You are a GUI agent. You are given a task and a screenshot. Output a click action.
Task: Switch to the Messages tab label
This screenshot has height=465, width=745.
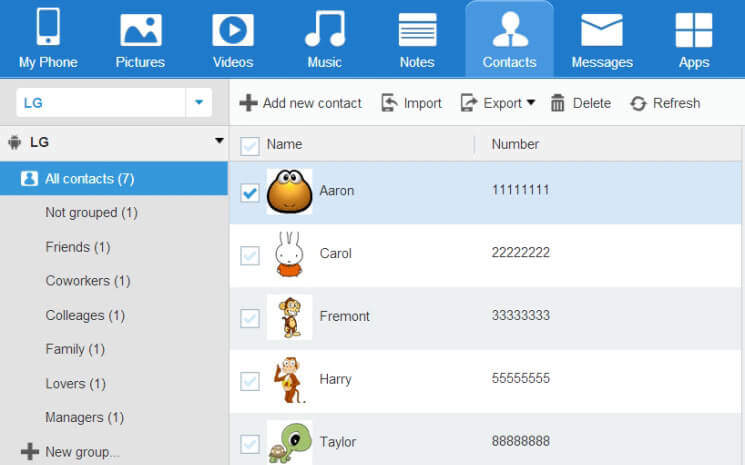coord(602,62)
